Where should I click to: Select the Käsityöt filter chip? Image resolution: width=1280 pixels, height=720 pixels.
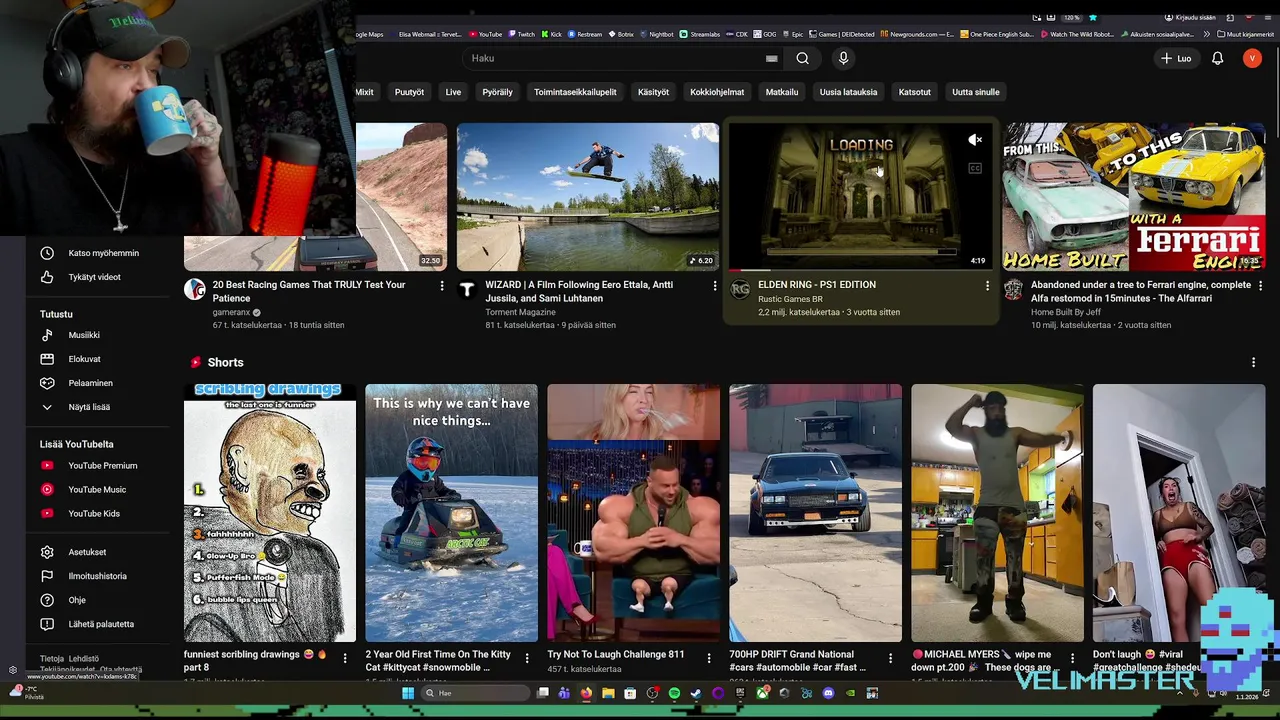point(653,92)
